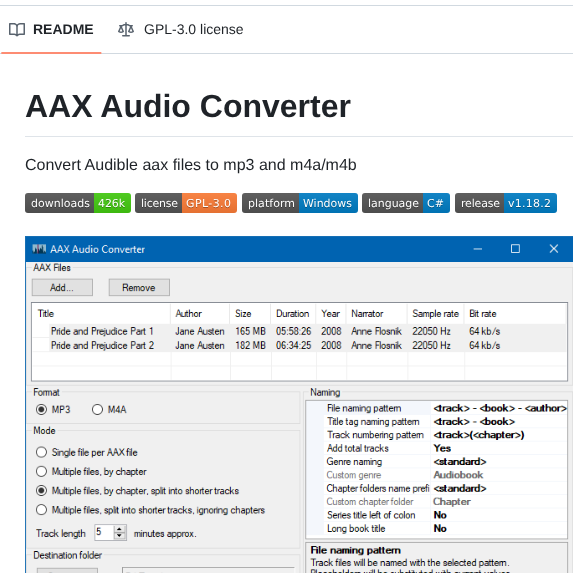The width and height of the screenshot is (573, 573).
Task: Select the Pride and Prejudice Part 2 row
Action: point(299,345)
